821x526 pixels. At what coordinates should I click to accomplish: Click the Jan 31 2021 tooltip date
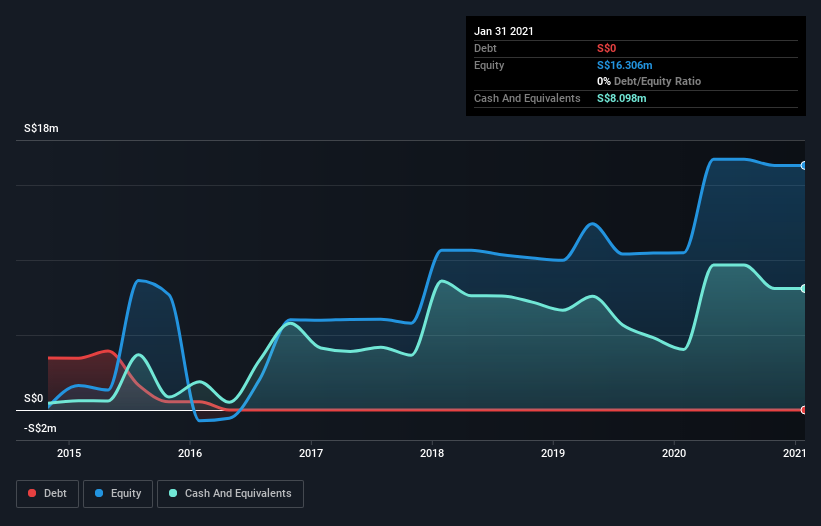click(x=504, y=31)
